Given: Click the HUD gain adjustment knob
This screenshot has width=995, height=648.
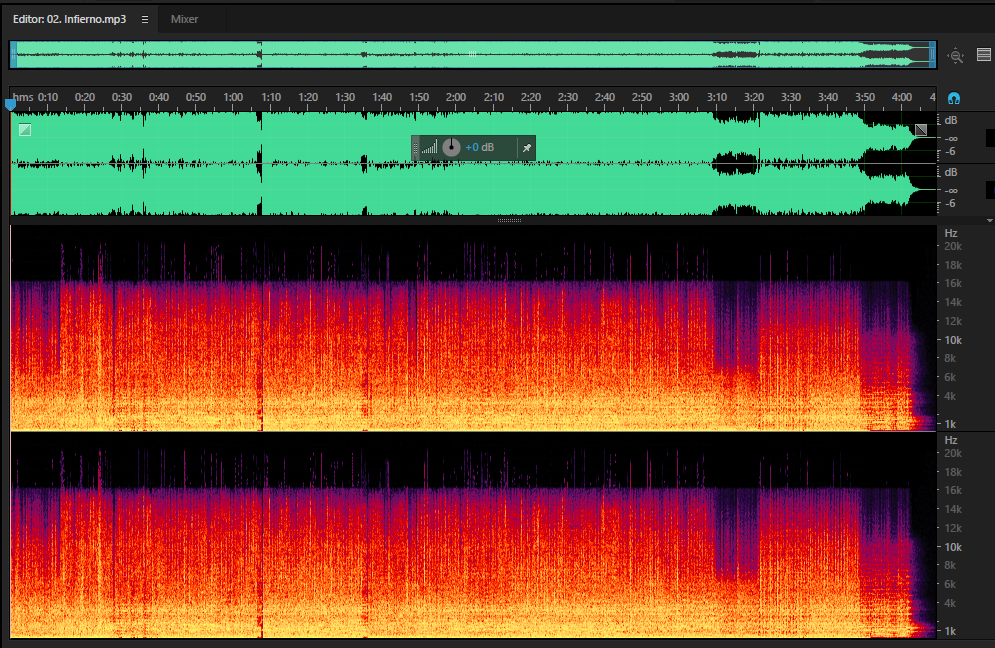Looking at the screenshot, I should 451,147.
